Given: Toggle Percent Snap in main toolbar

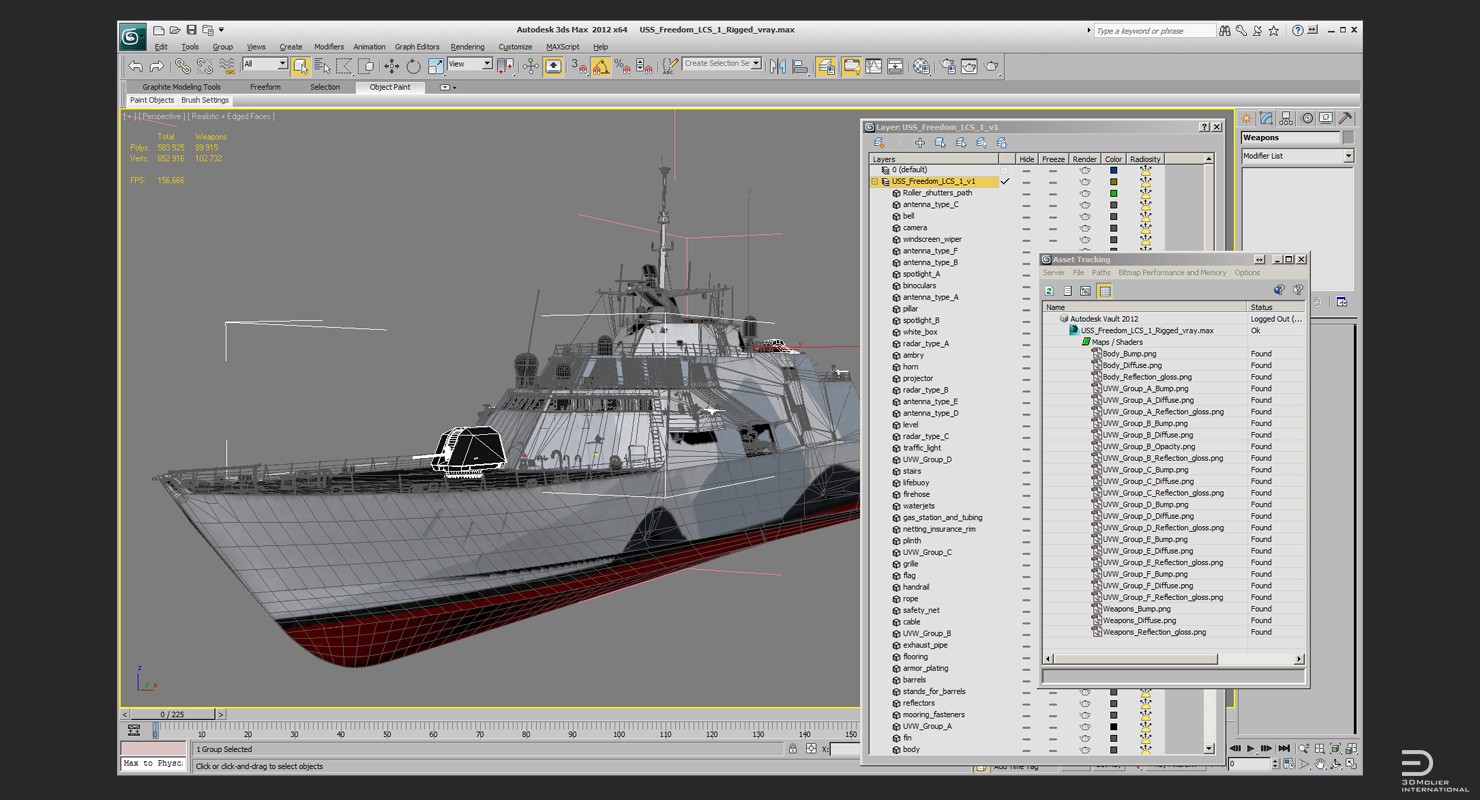Looking at the screenshot, I should (x=622, y=66).
